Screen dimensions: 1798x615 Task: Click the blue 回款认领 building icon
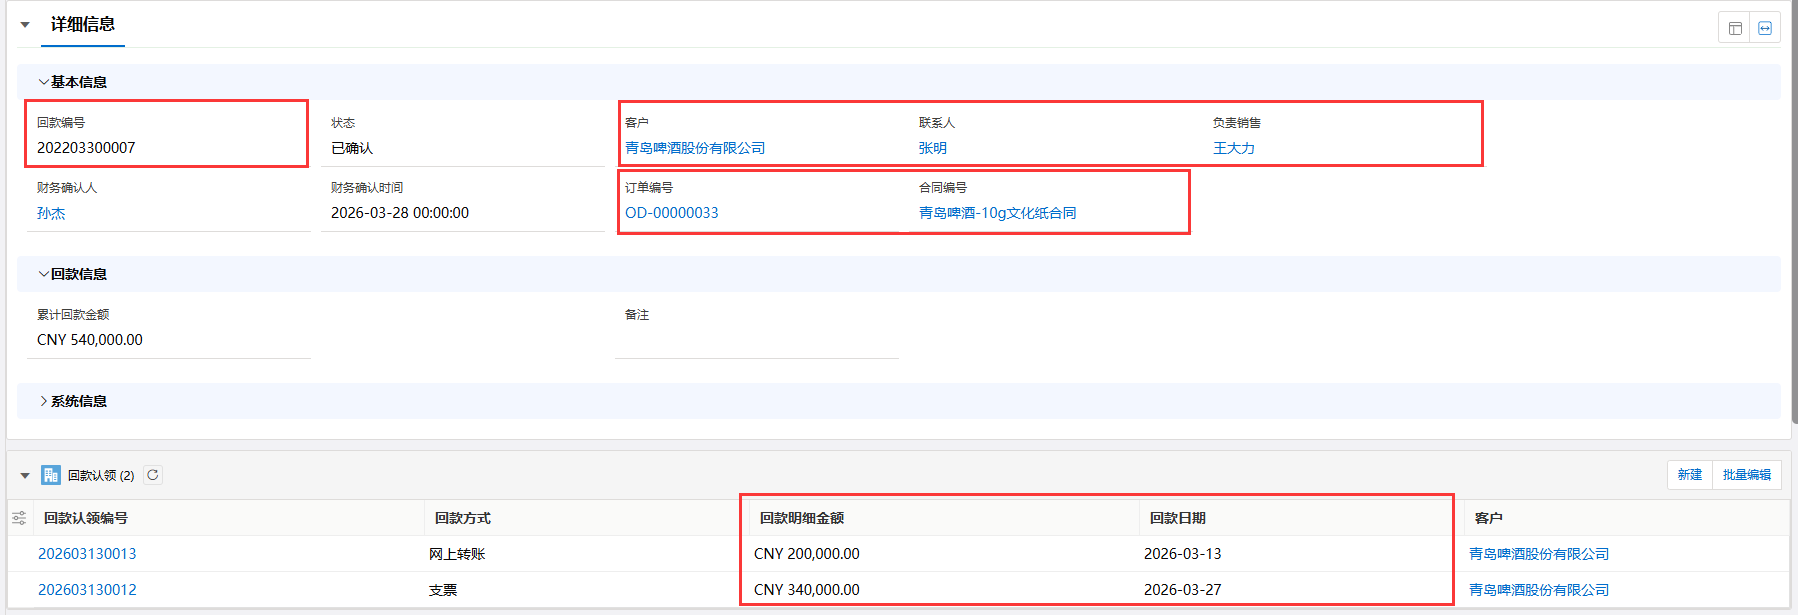point(51,475)
